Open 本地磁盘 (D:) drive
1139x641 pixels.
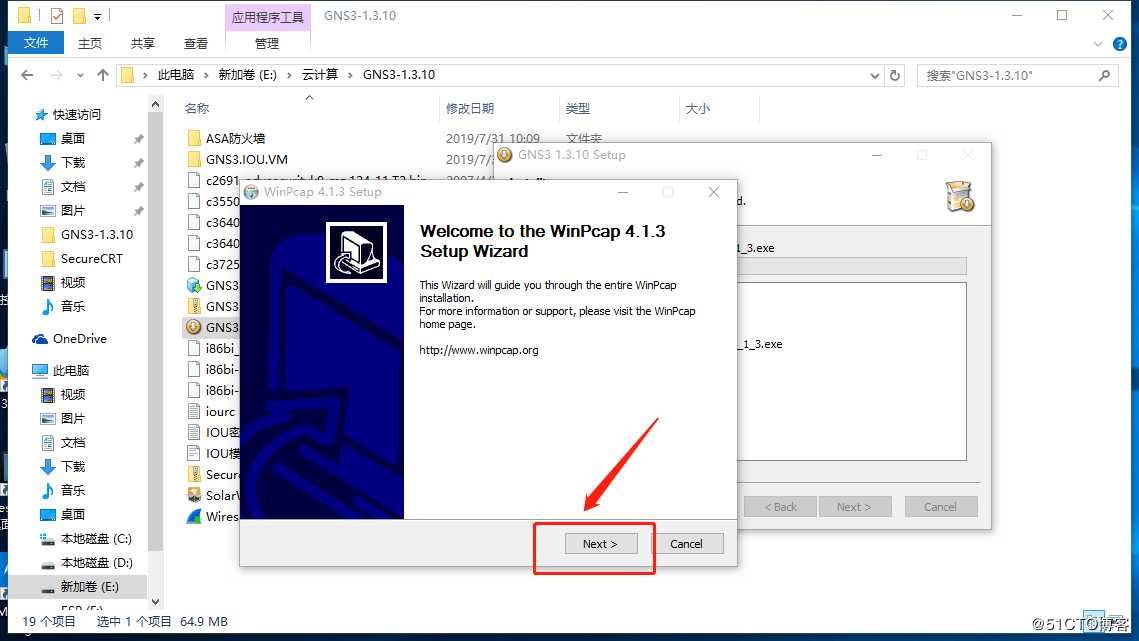pyautogui.click(x=96, y=563)
